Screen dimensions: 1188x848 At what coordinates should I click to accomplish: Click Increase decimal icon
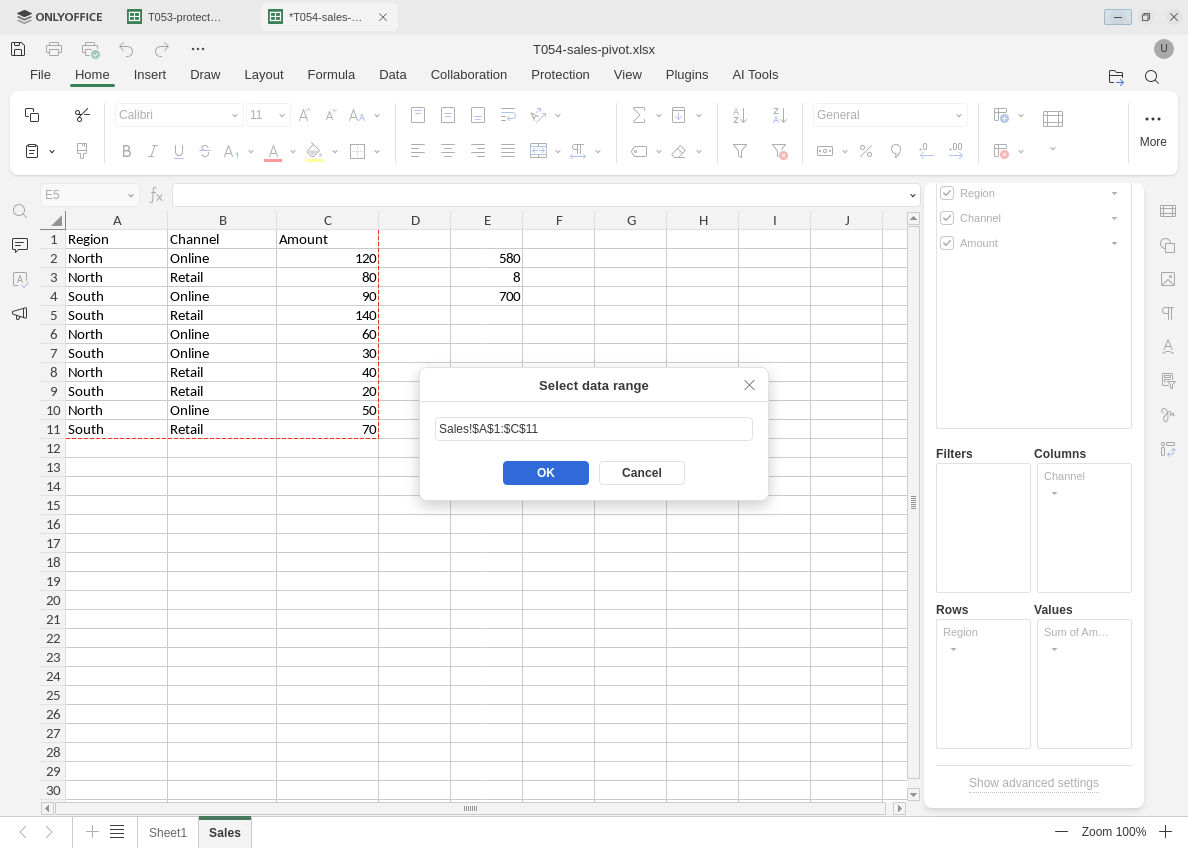click(956, 151)
